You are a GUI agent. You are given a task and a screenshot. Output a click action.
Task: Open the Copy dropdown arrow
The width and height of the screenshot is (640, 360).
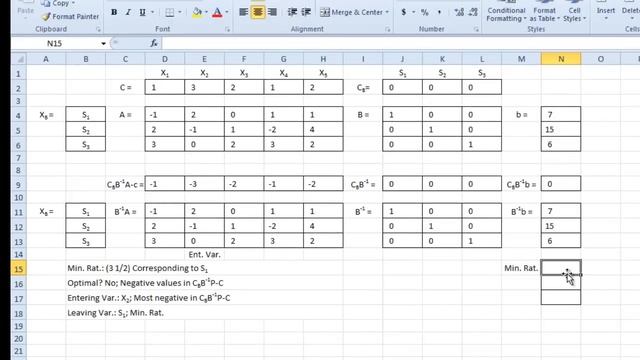point(73,3)
